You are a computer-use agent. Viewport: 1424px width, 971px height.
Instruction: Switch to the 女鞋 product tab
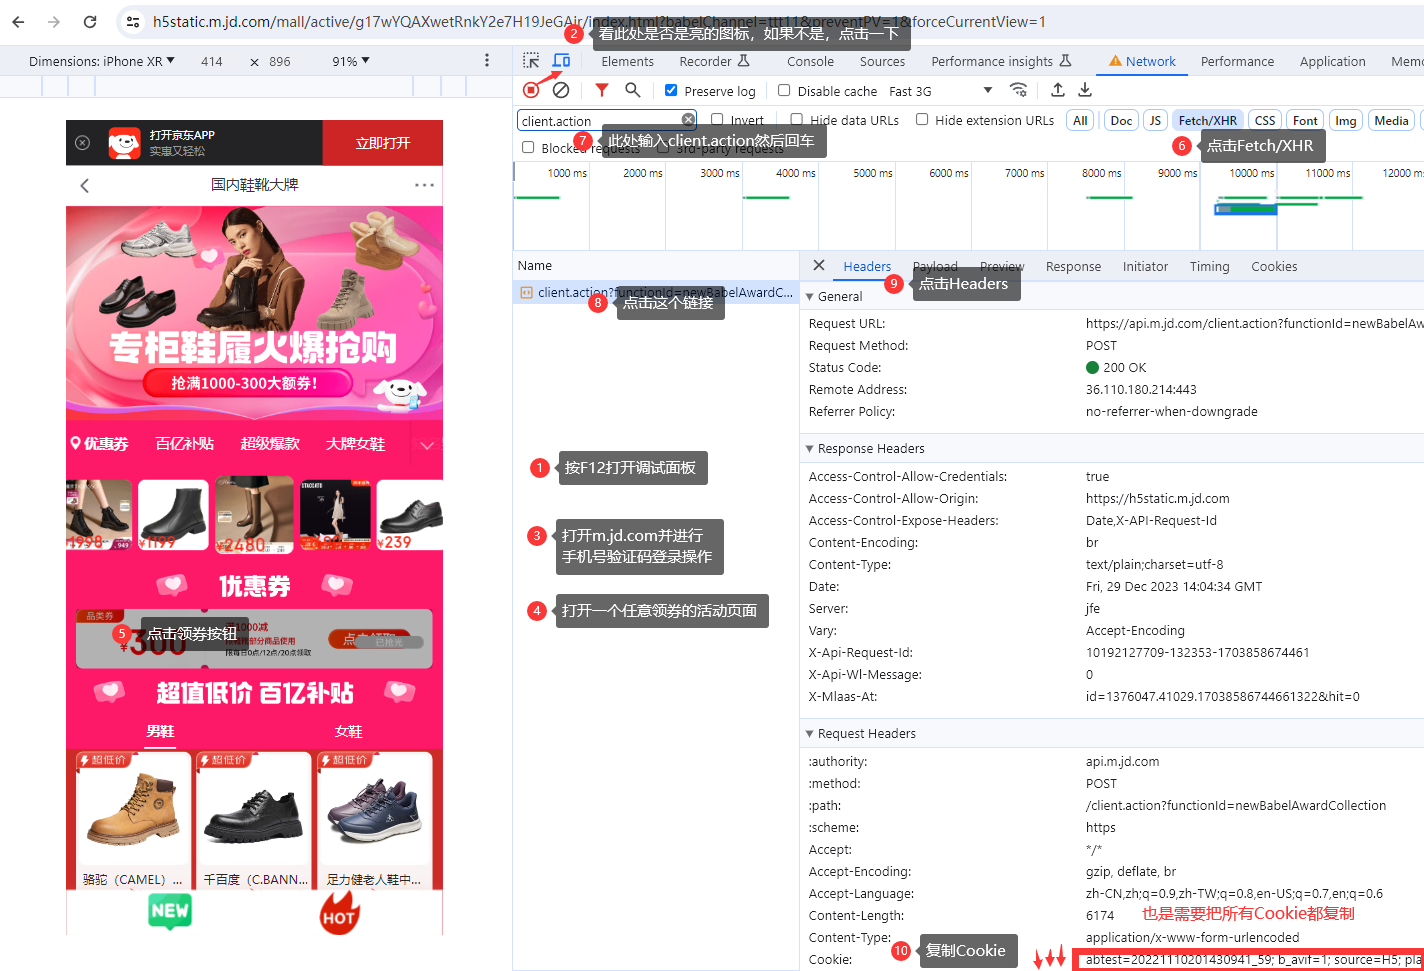(349, 731)
